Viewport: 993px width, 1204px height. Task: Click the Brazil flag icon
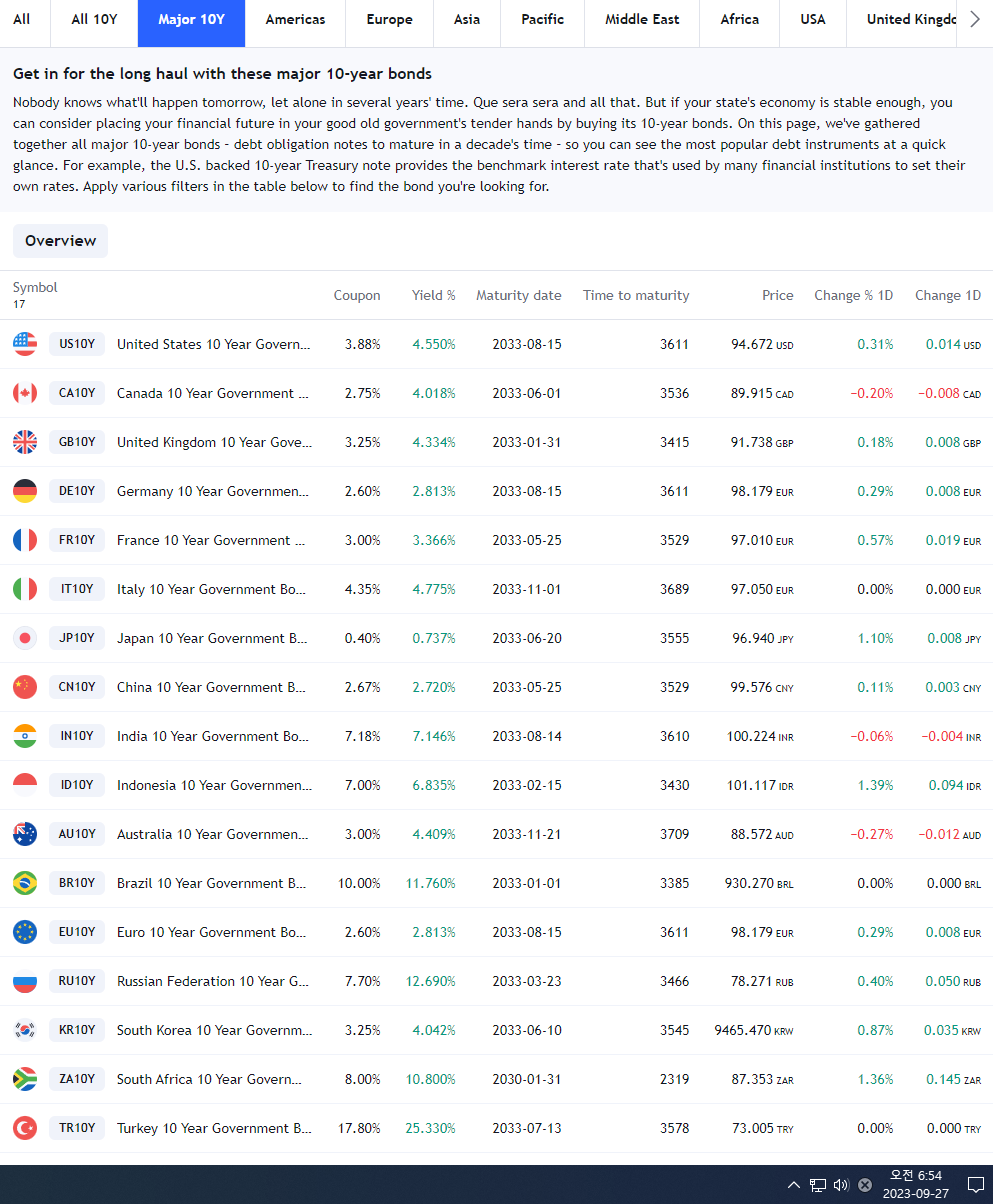[x=25, y=883]
